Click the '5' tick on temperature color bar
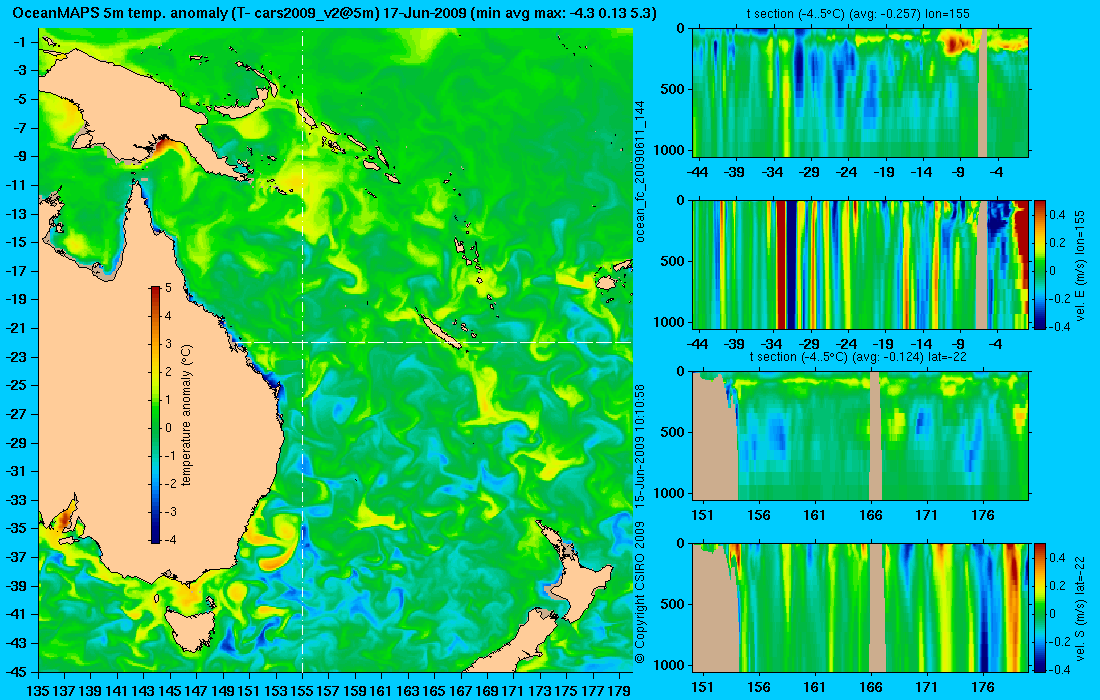The image size is (1100, 700). (x=168, y=288)
